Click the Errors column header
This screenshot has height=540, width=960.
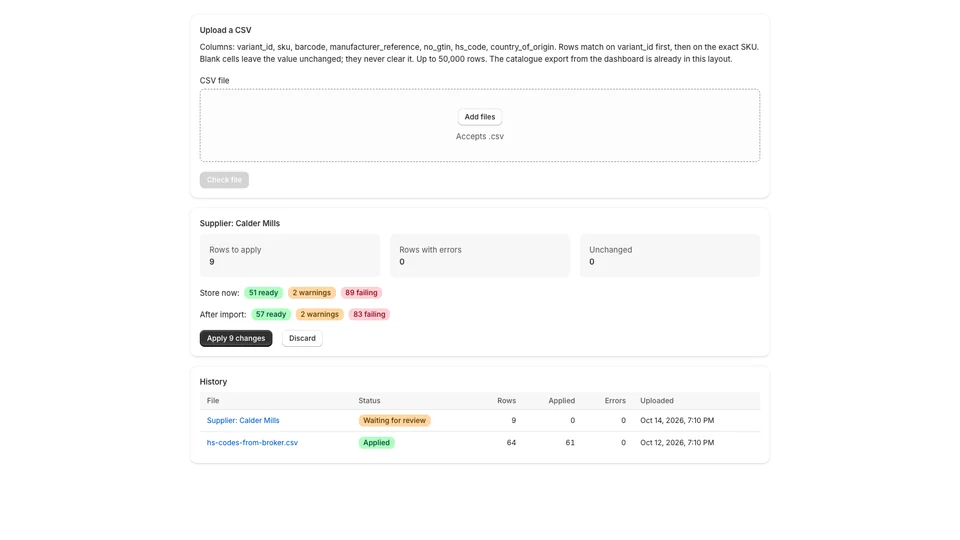coord(615,401)
